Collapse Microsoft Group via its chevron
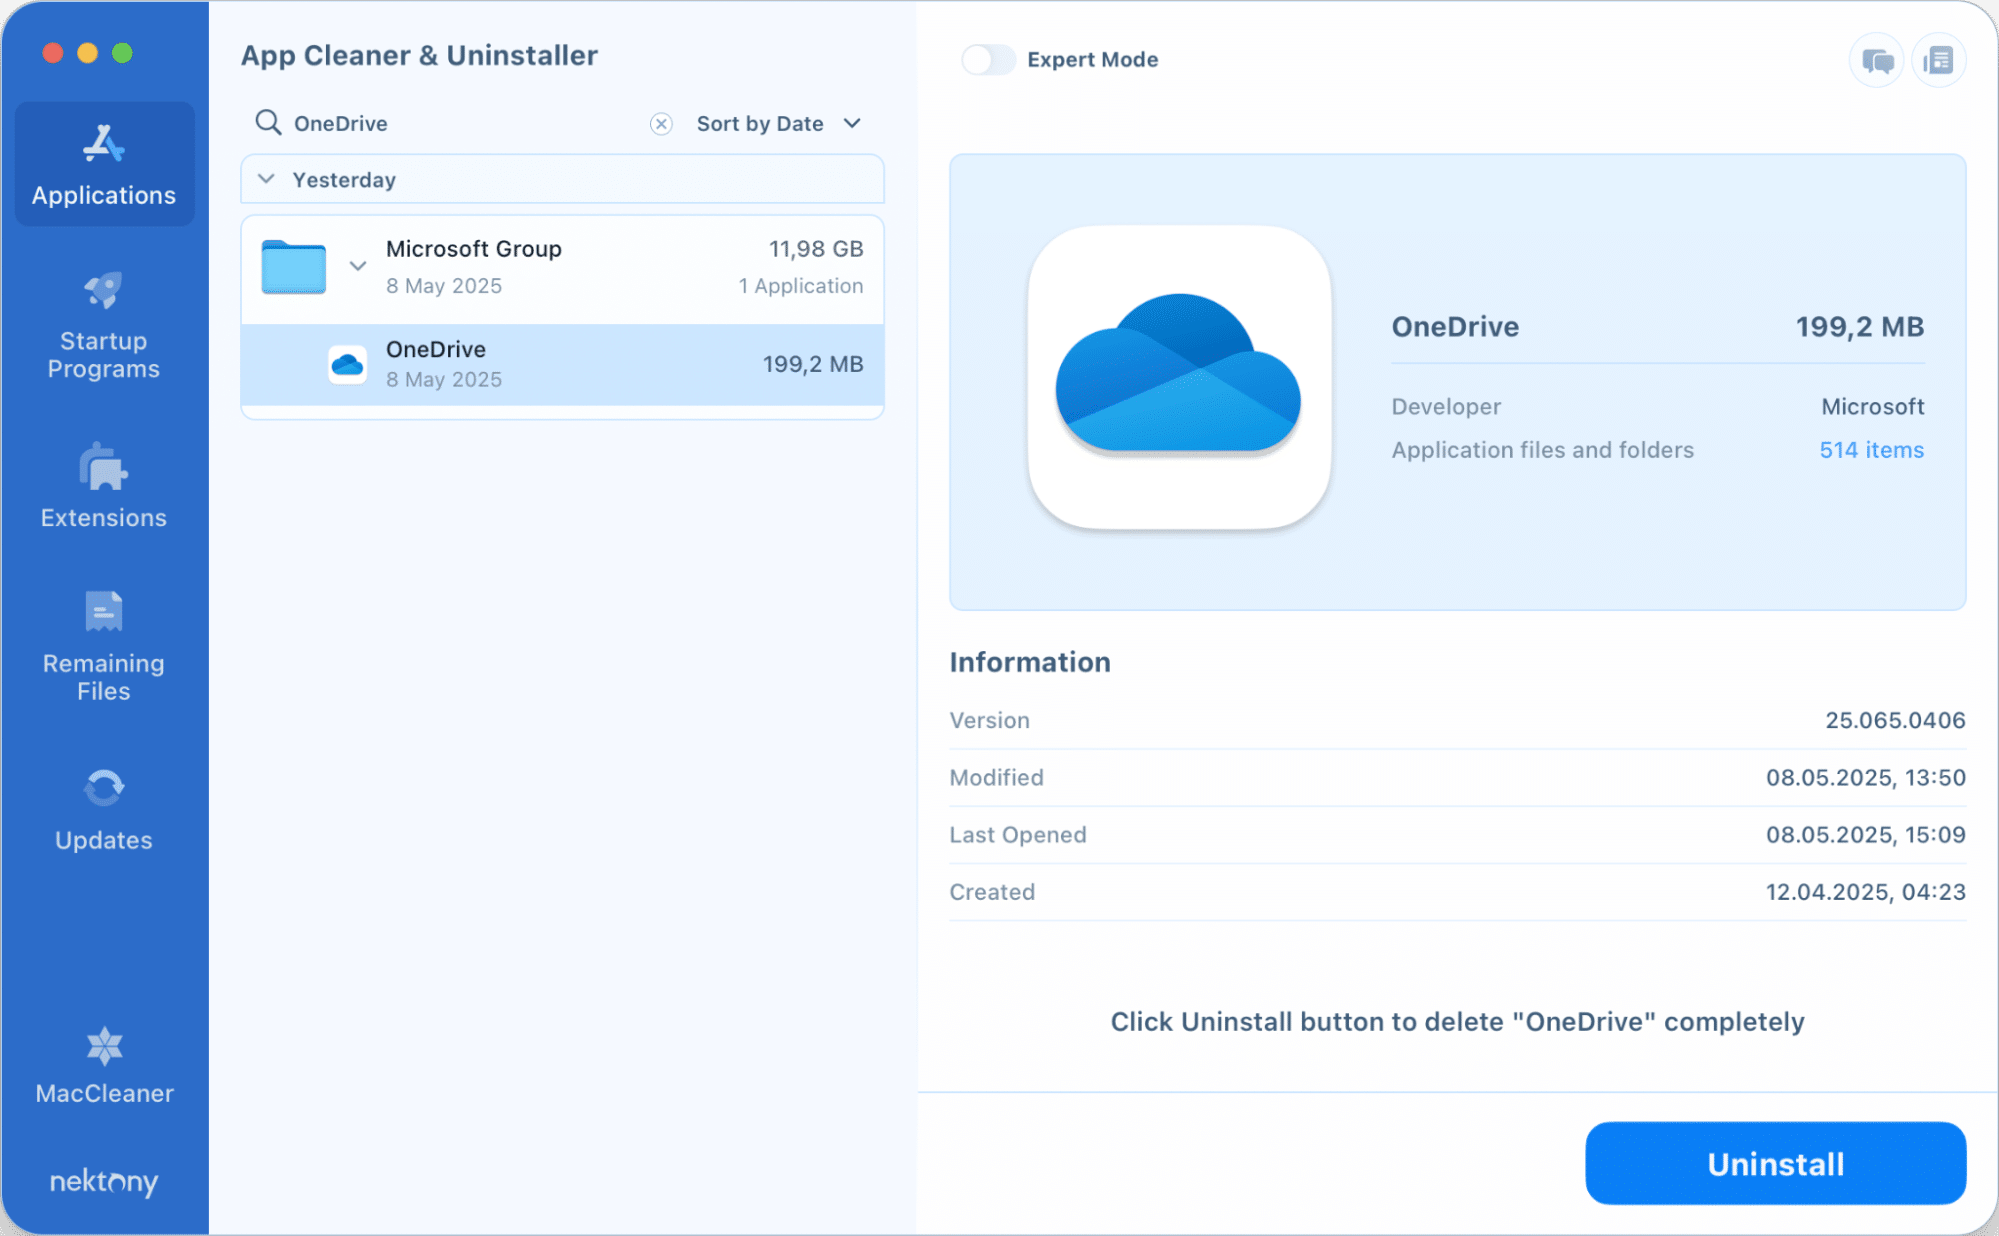The image size is (1999, 1236). coord(357,266)
